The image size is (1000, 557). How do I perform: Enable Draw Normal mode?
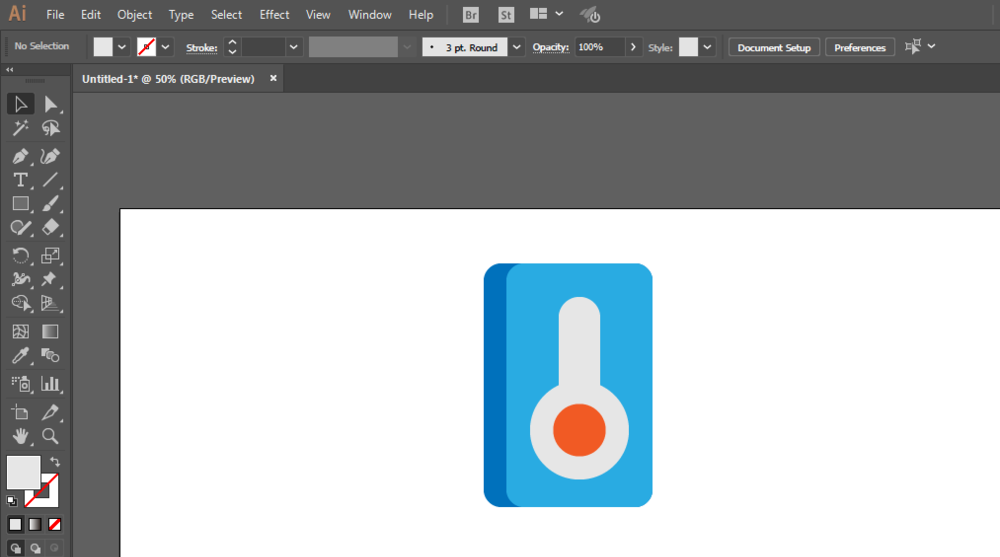pos(15,548)
